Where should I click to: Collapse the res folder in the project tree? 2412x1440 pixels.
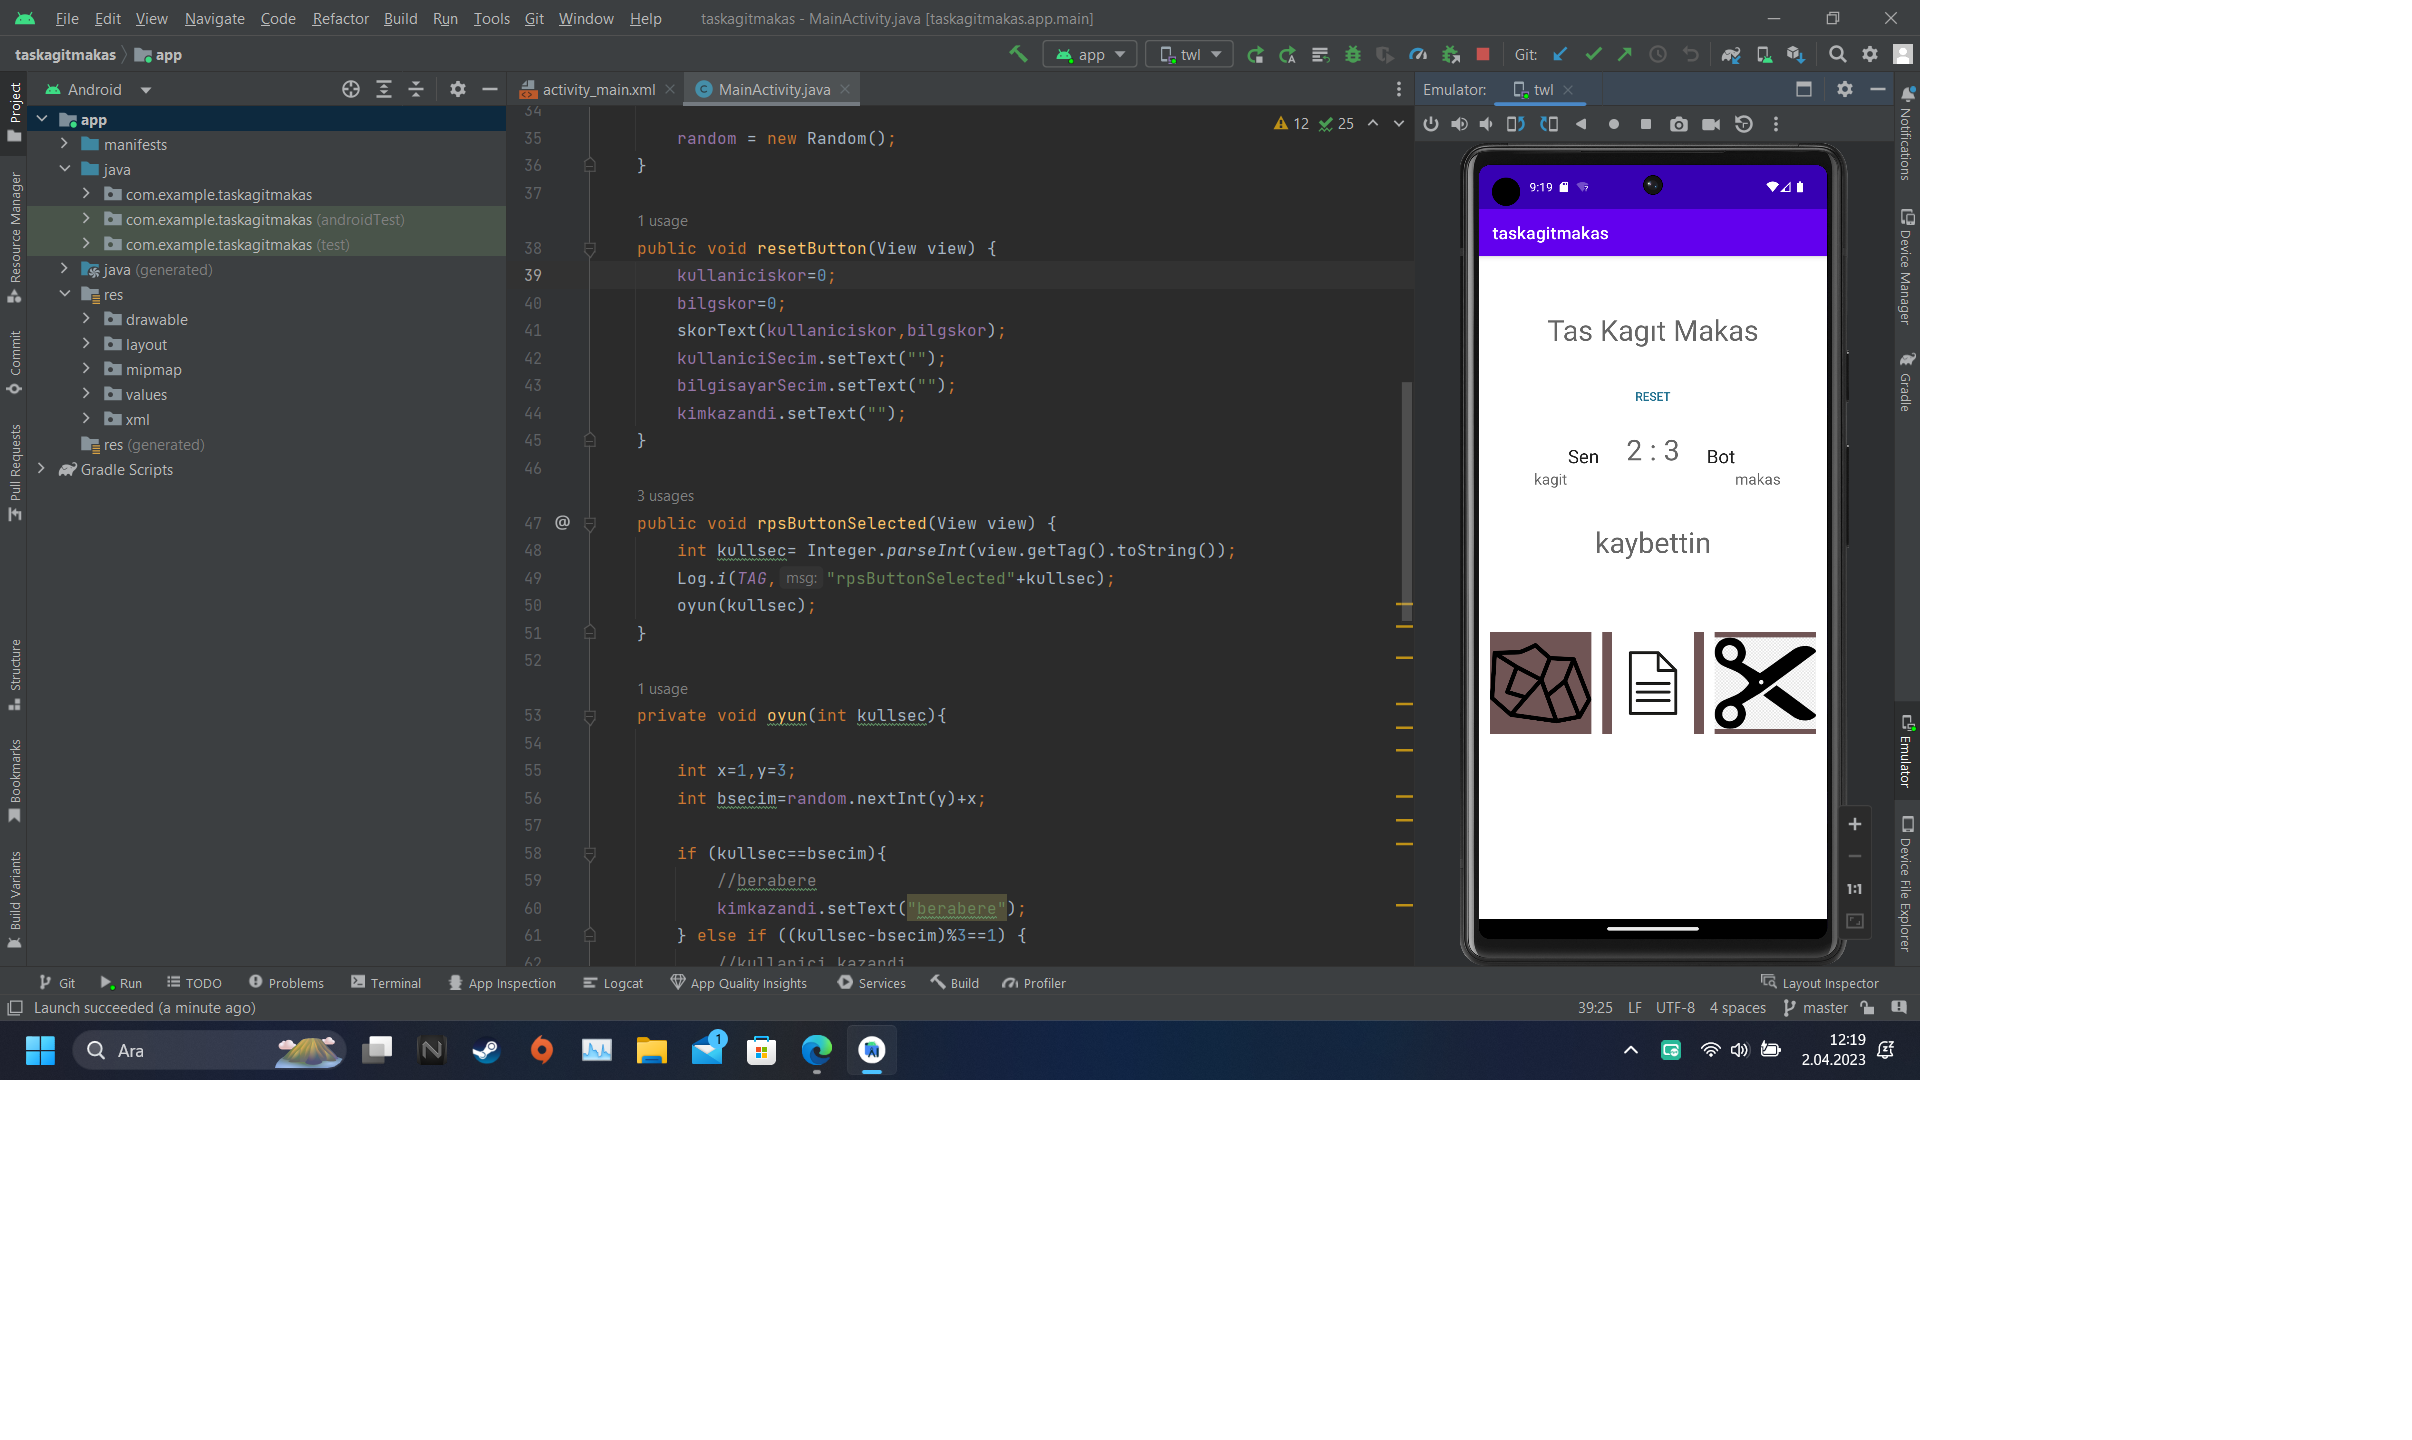(x=66, y=294)
